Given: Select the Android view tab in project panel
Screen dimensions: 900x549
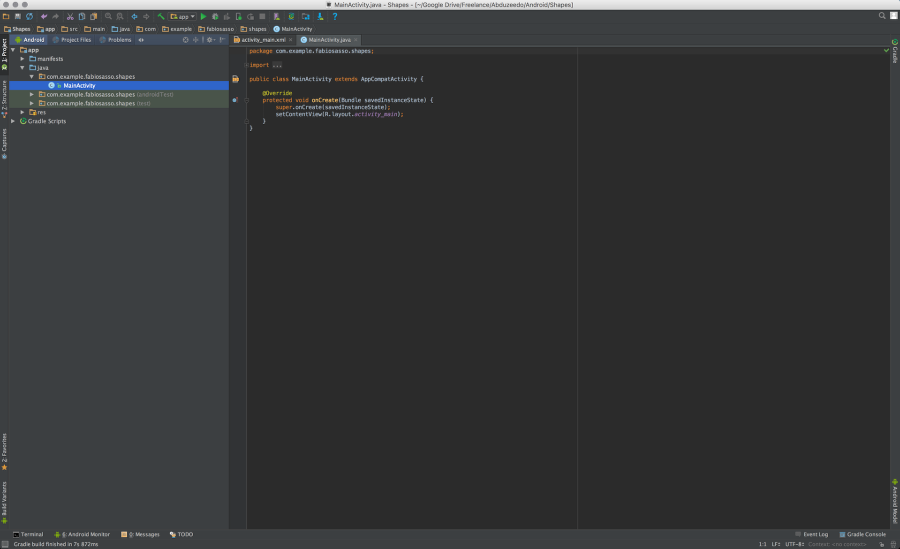Looking at the screenshot, I should click(29, 40).
